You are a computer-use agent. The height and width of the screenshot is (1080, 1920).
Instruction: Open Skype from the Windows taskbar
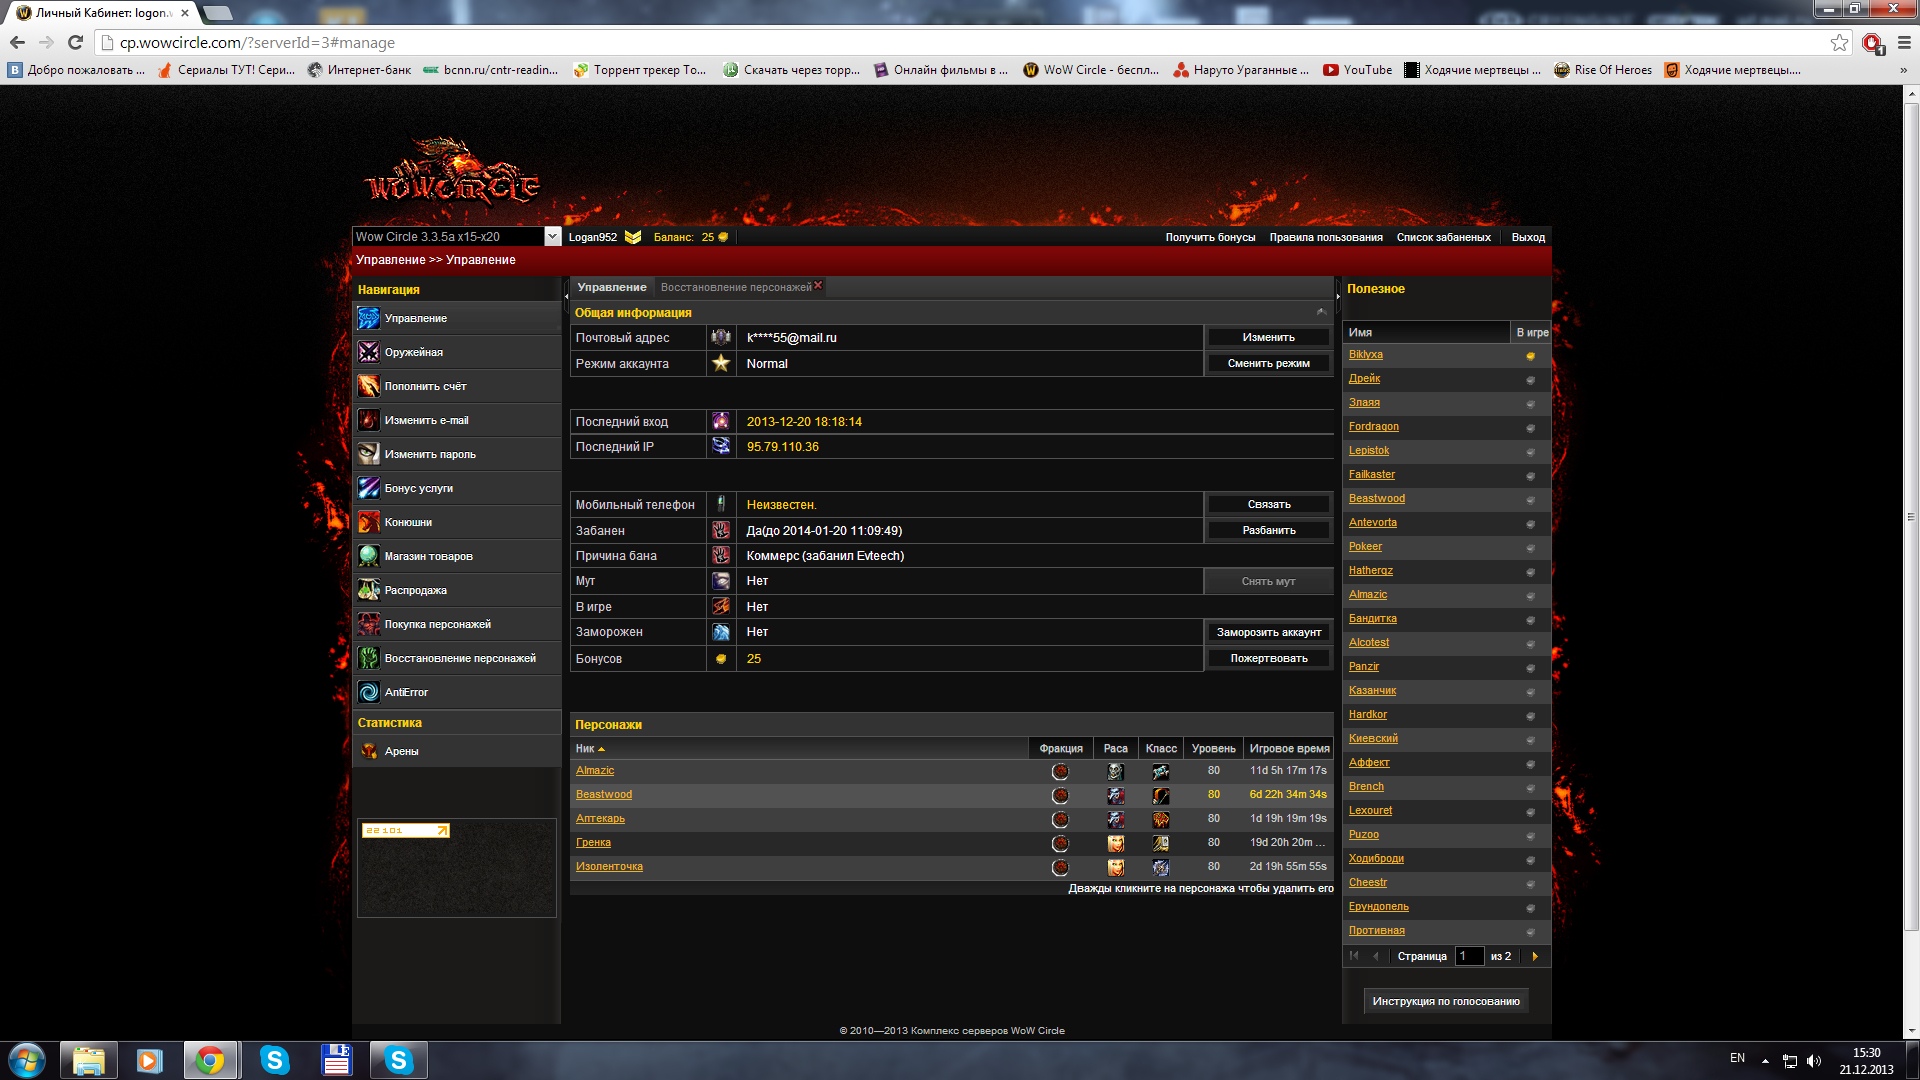[275, 1060]
